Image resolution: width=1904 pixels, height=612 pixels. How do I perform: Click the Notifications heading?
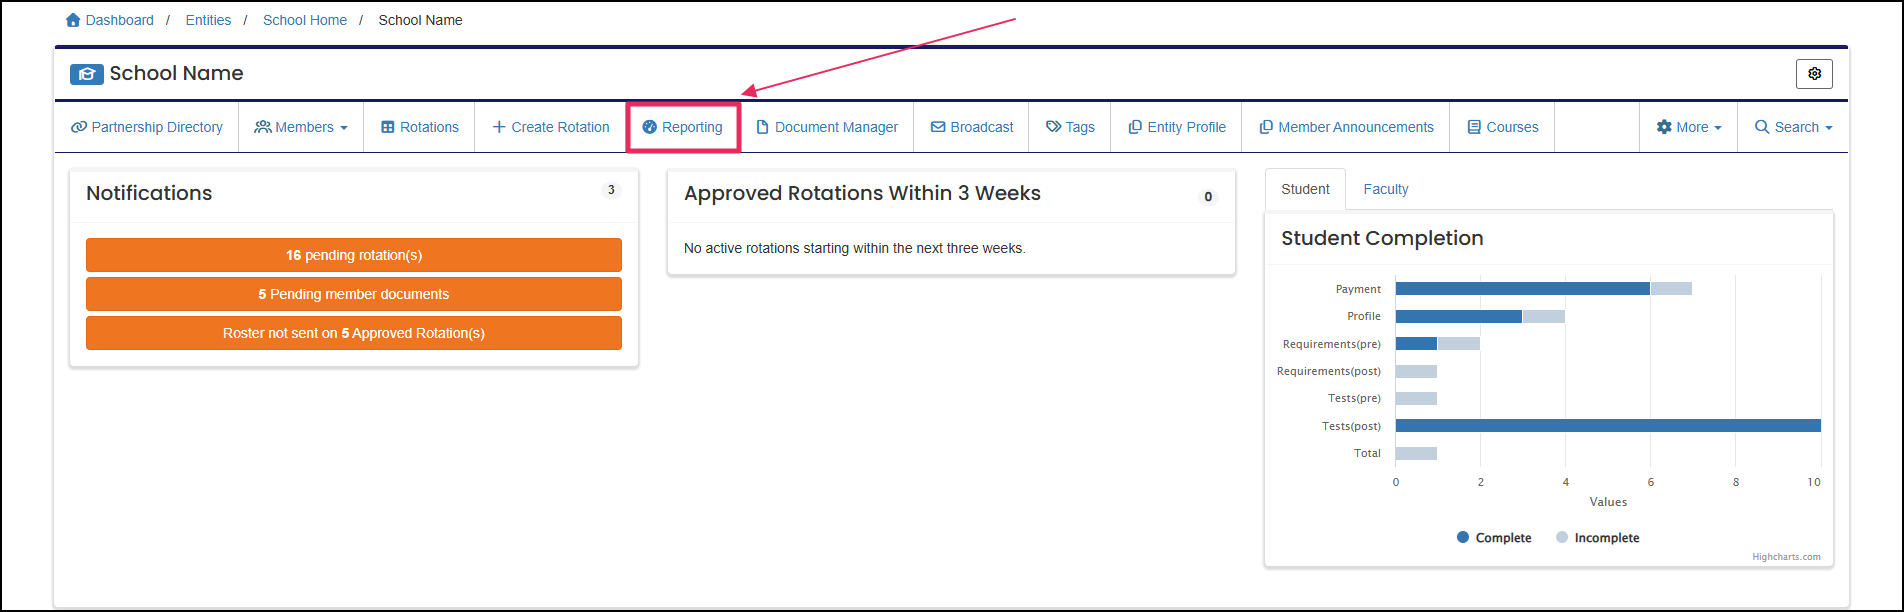coord(149,193)
